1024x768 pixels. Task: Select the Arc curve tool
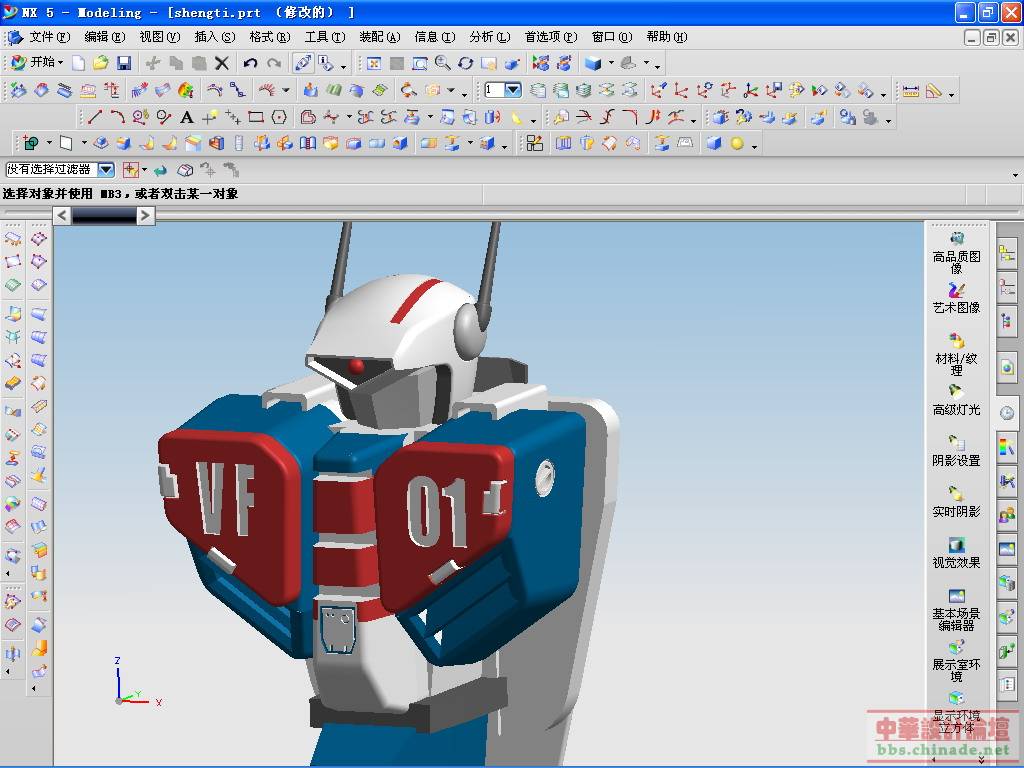[118, 117]
